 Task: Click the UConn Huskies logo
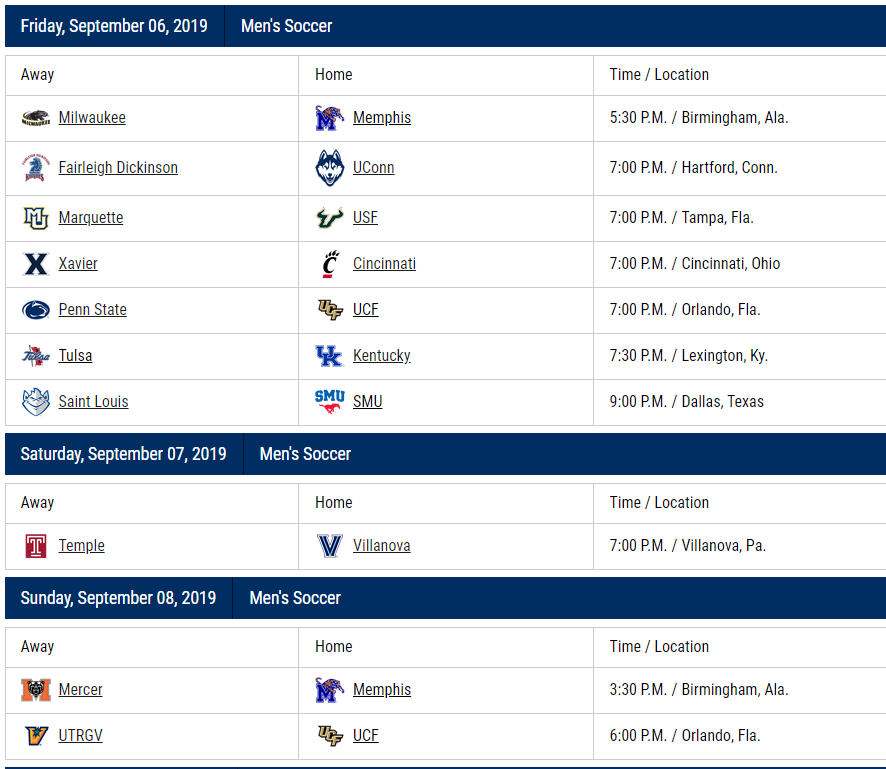click(x=329, y=168)
